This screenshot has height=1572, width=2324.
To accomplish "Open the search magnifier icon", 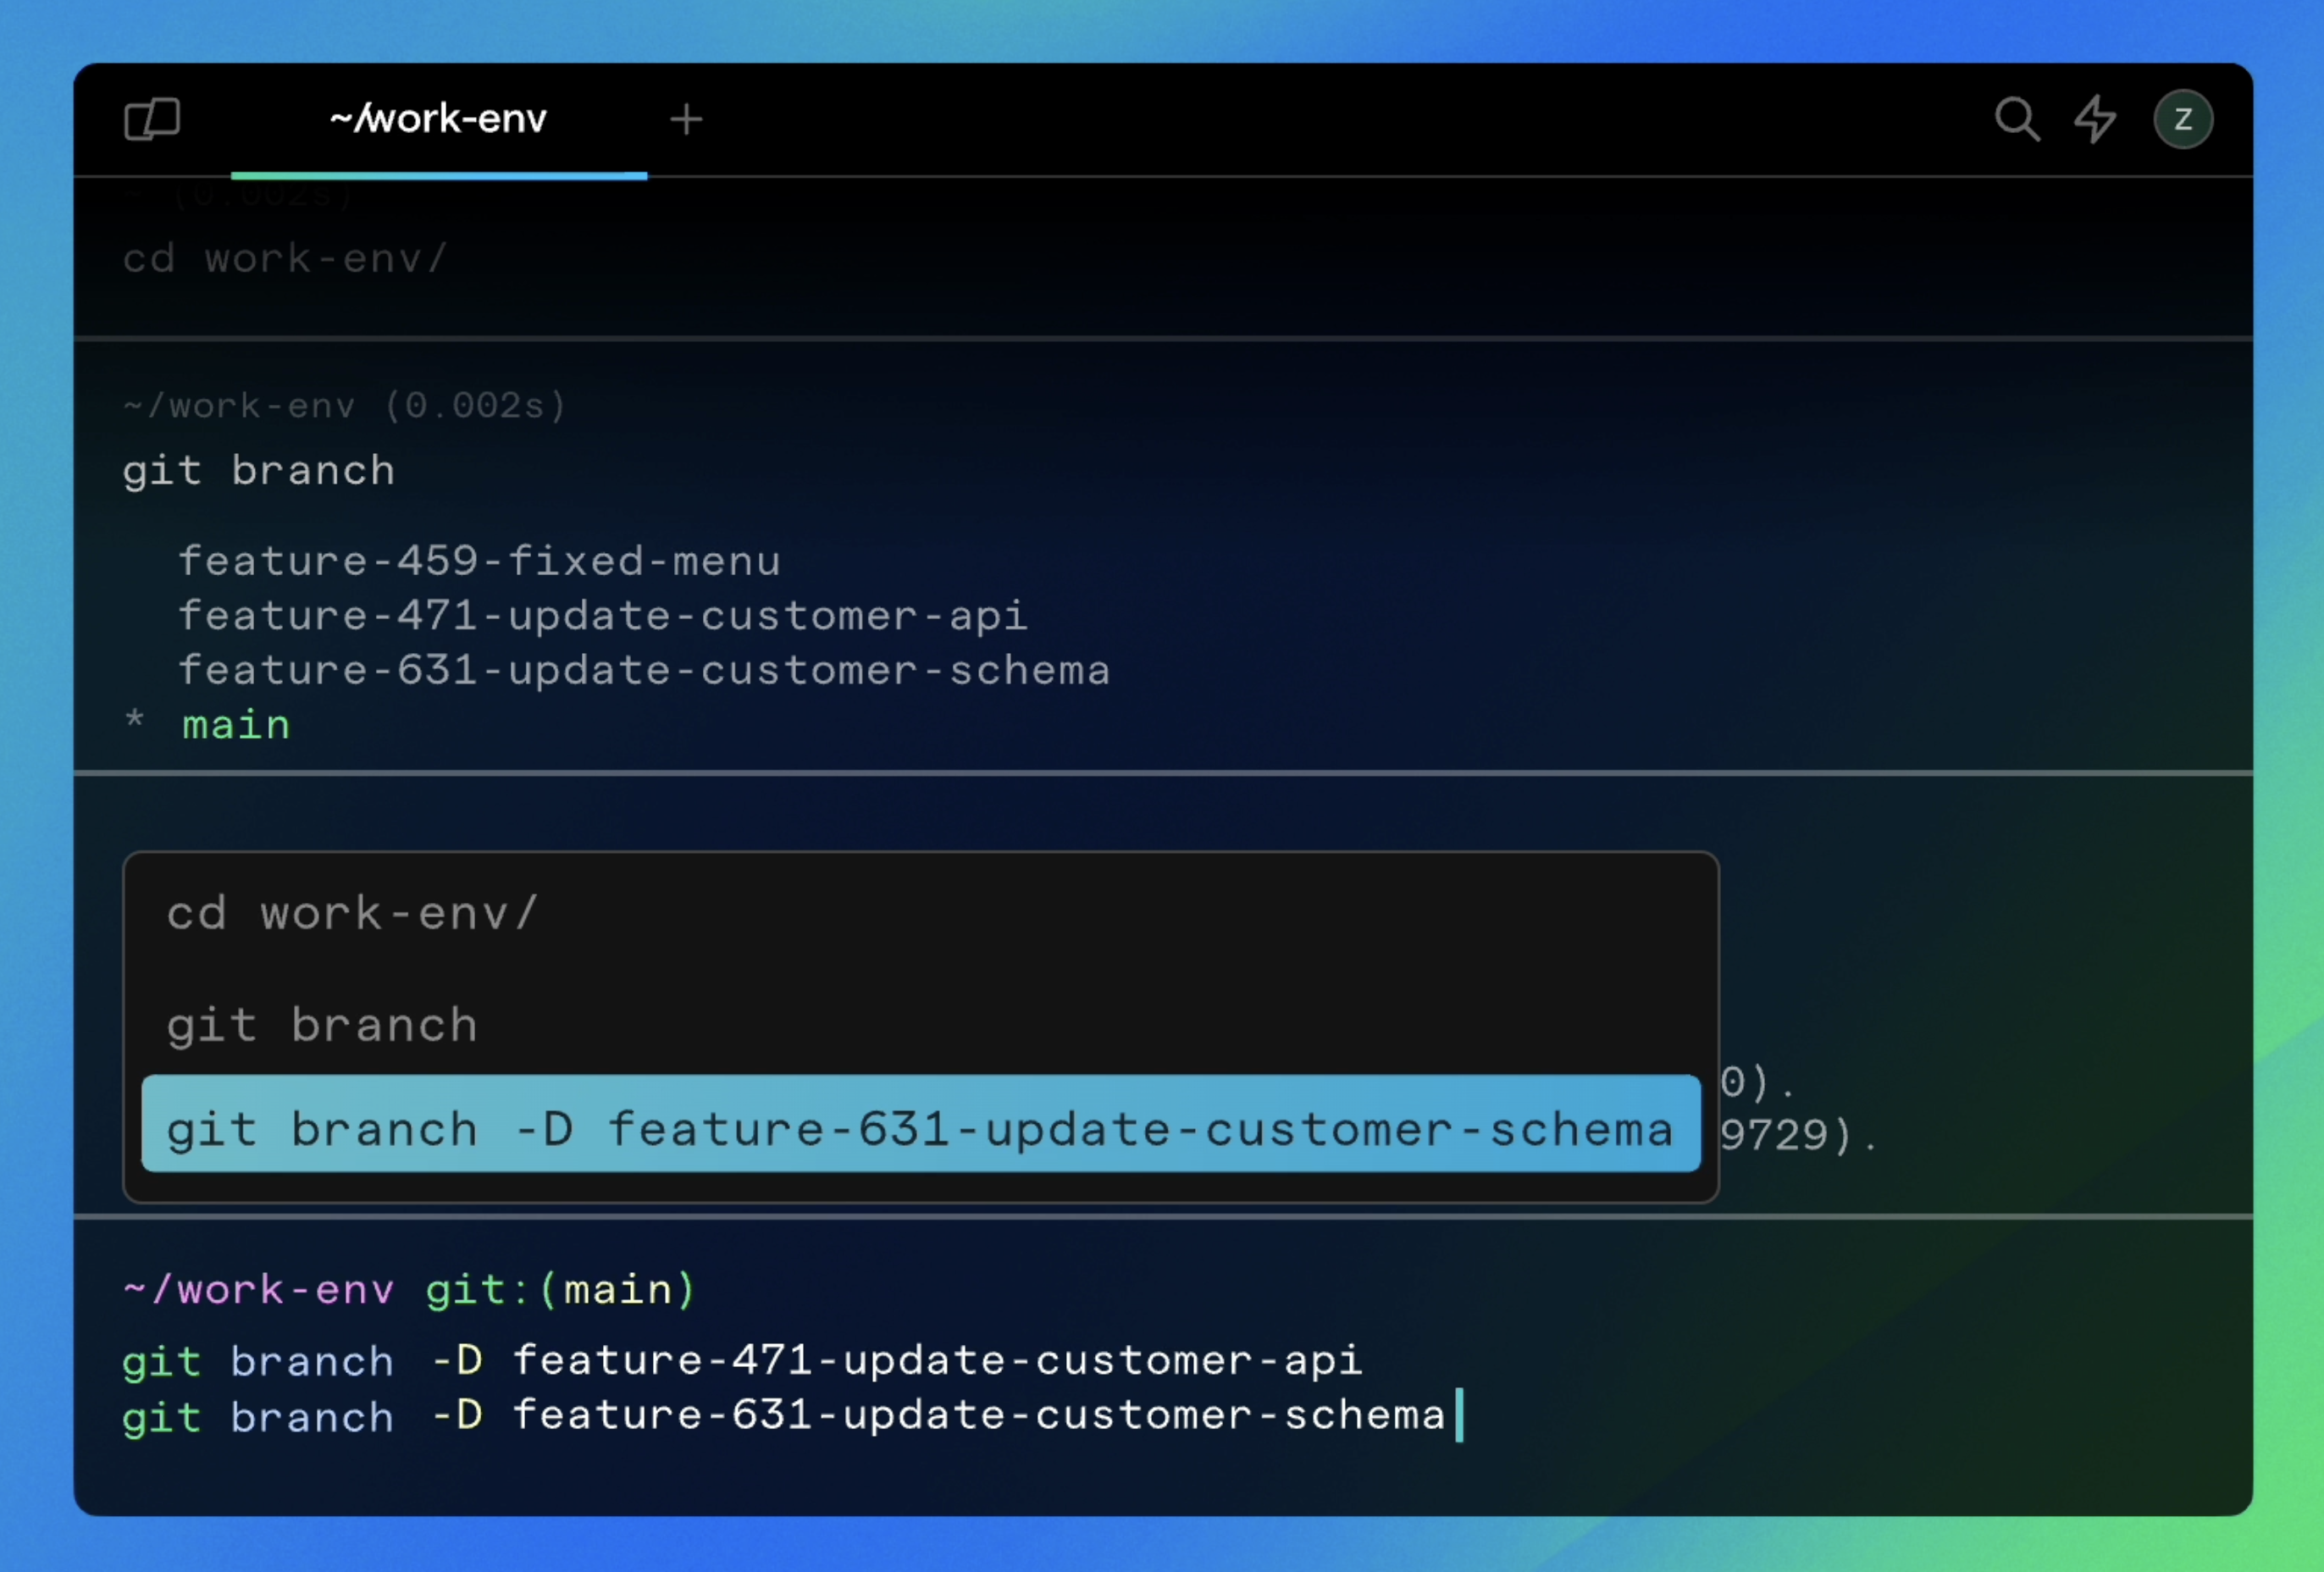I will [x=2016, y=120].
